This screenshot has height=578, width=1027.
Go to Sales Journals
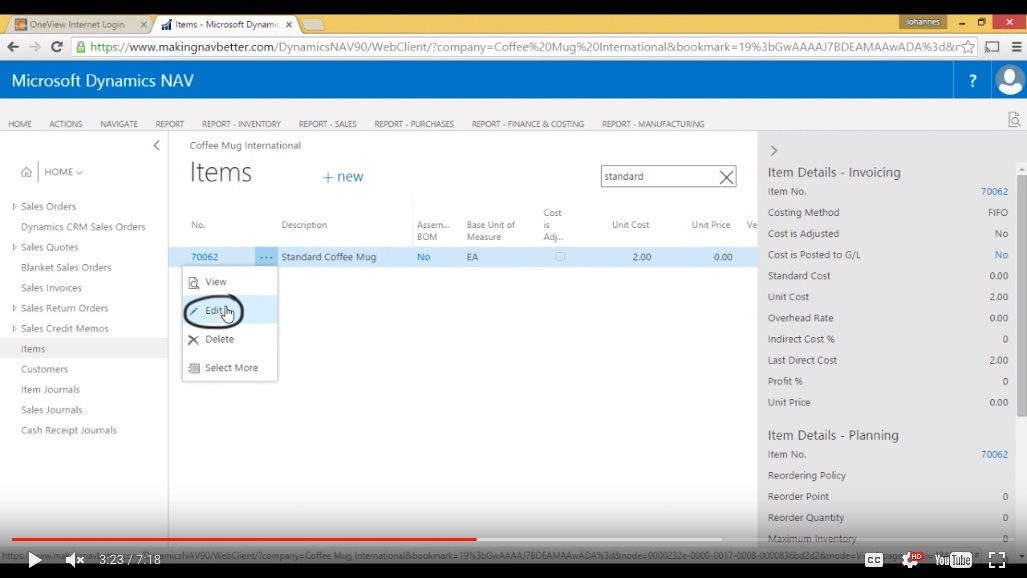click(52, 410)
